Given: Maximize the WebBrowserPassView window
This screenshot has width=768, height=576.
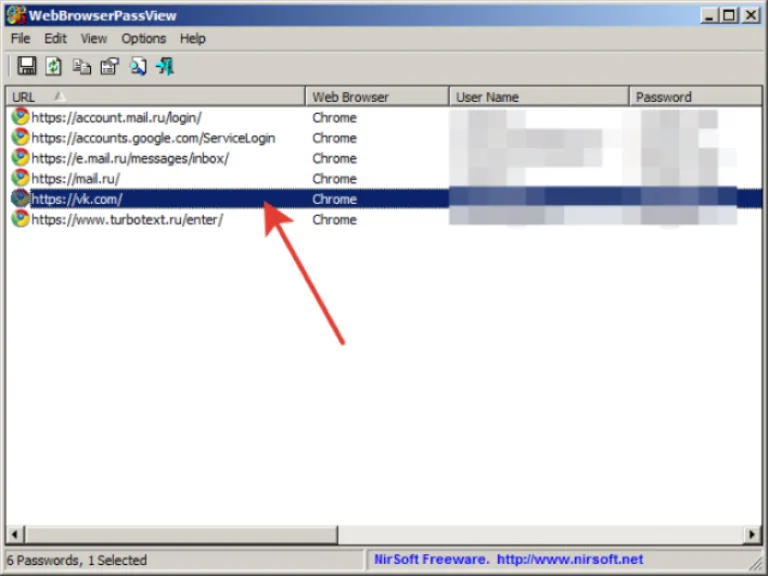Looking at the screenshot, I should (728, 16).
